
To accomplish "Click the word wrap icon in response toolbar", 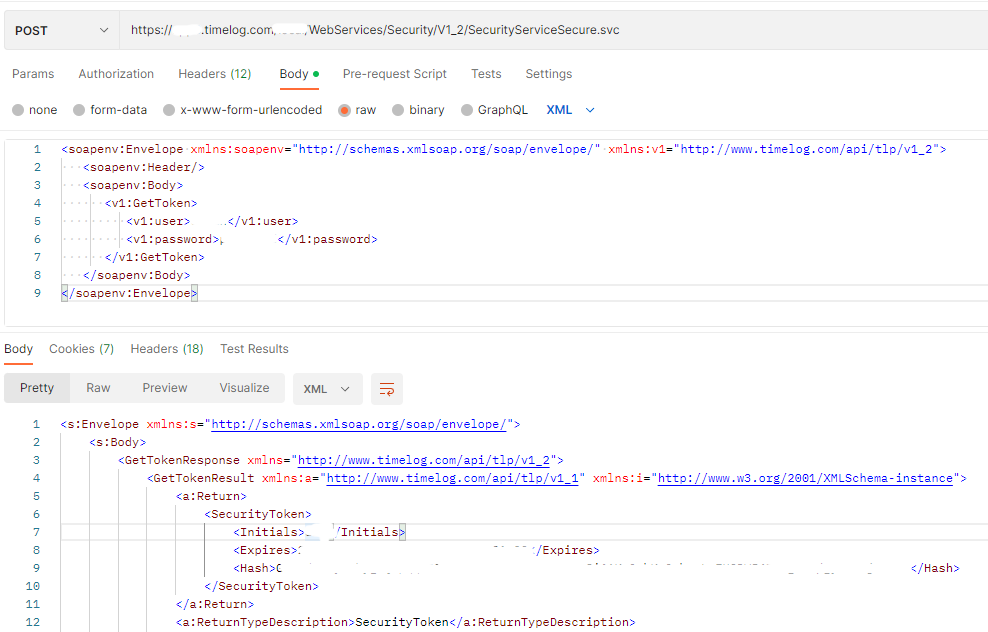I will [386, 389].
